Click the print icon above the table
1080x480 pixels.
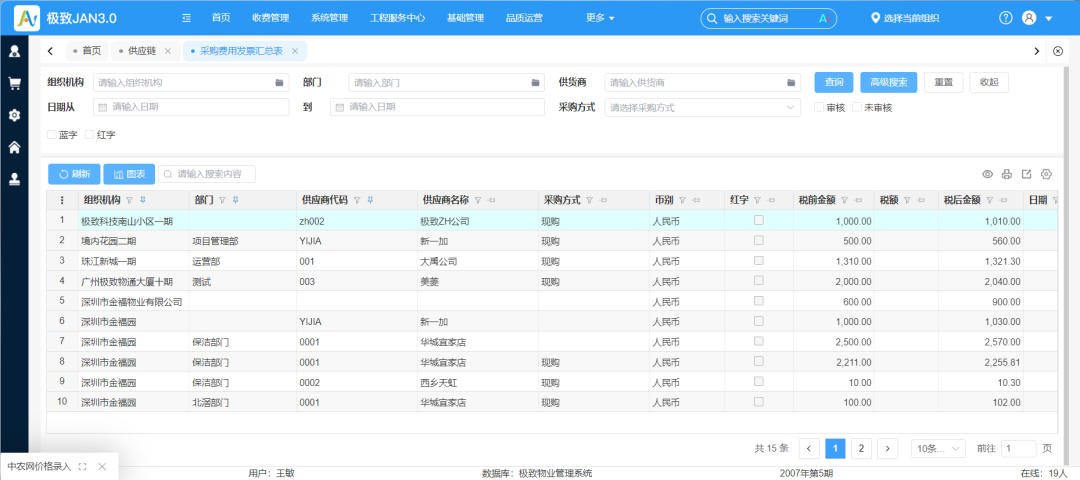click(x=1007, y=174)
